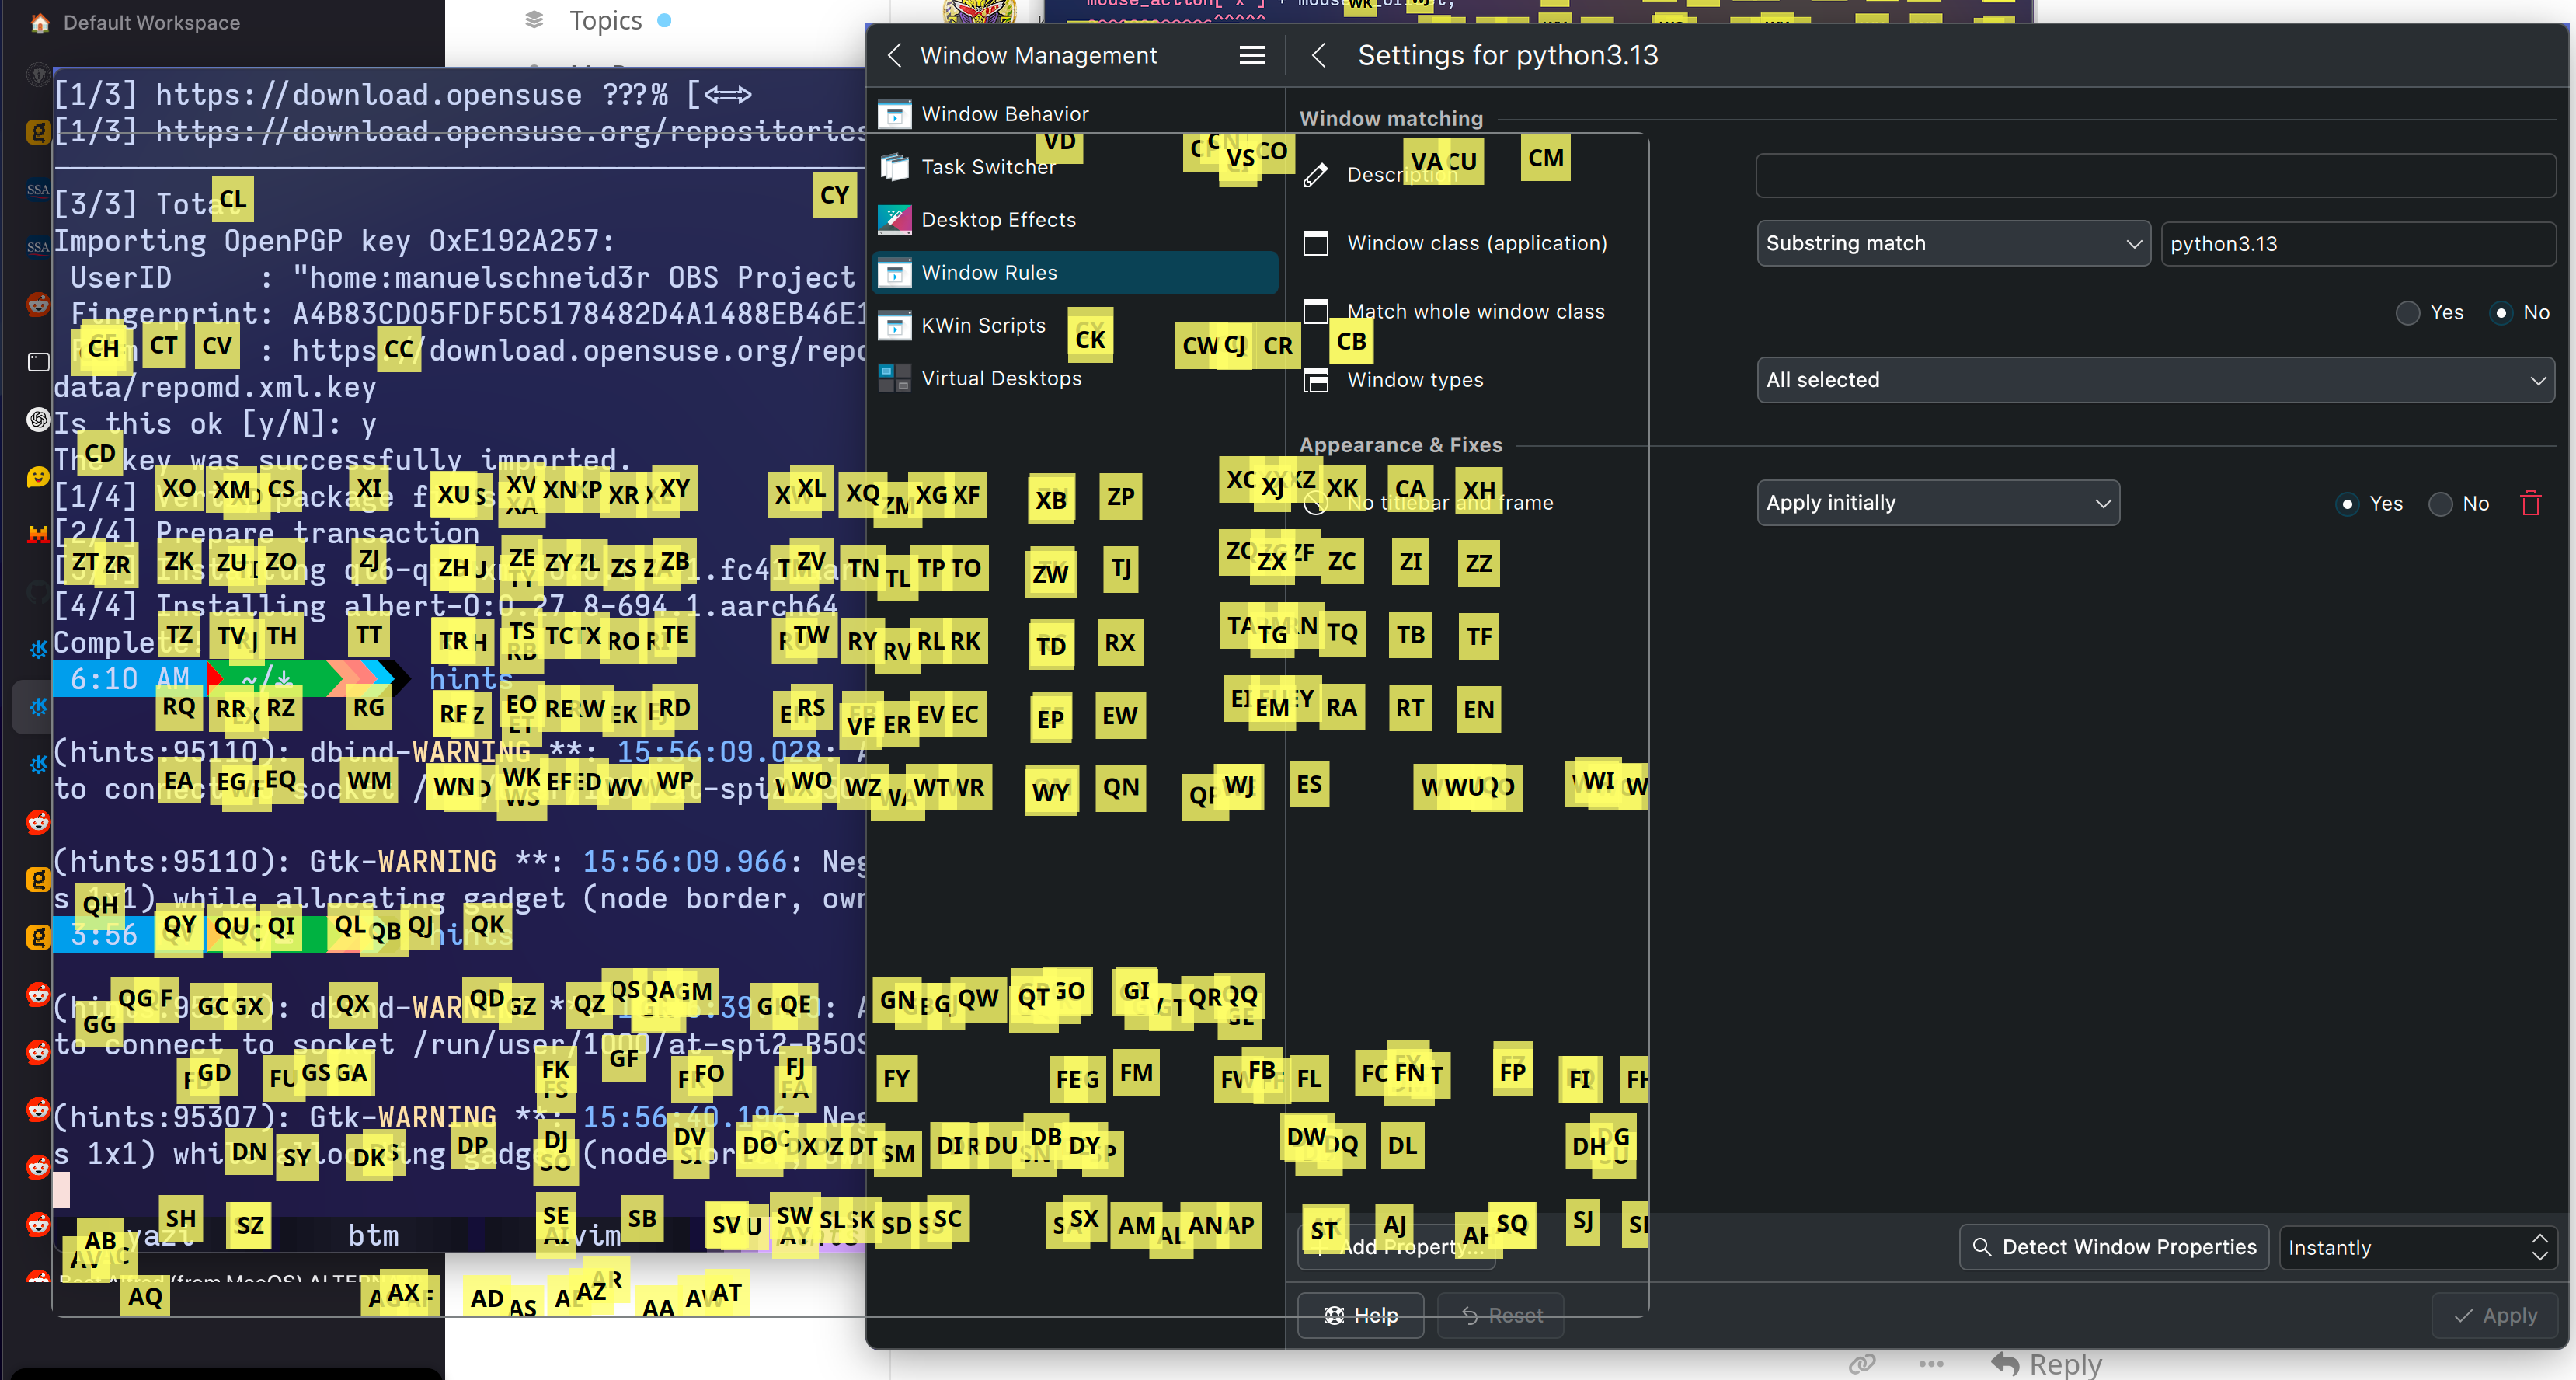Click the Window Behavior sidebar icon
Viewport: 2576px width, 1380px height.
tap(895, 114)
